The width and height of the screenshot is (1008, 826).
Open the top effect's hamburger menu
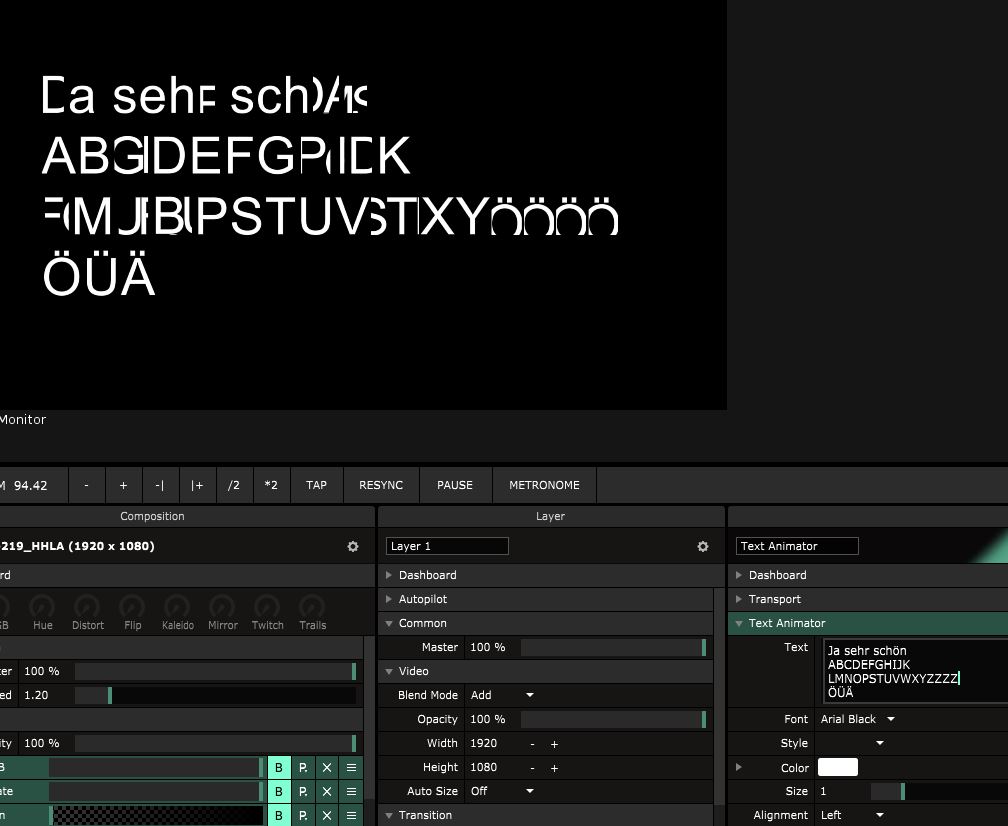pos(351,768)
